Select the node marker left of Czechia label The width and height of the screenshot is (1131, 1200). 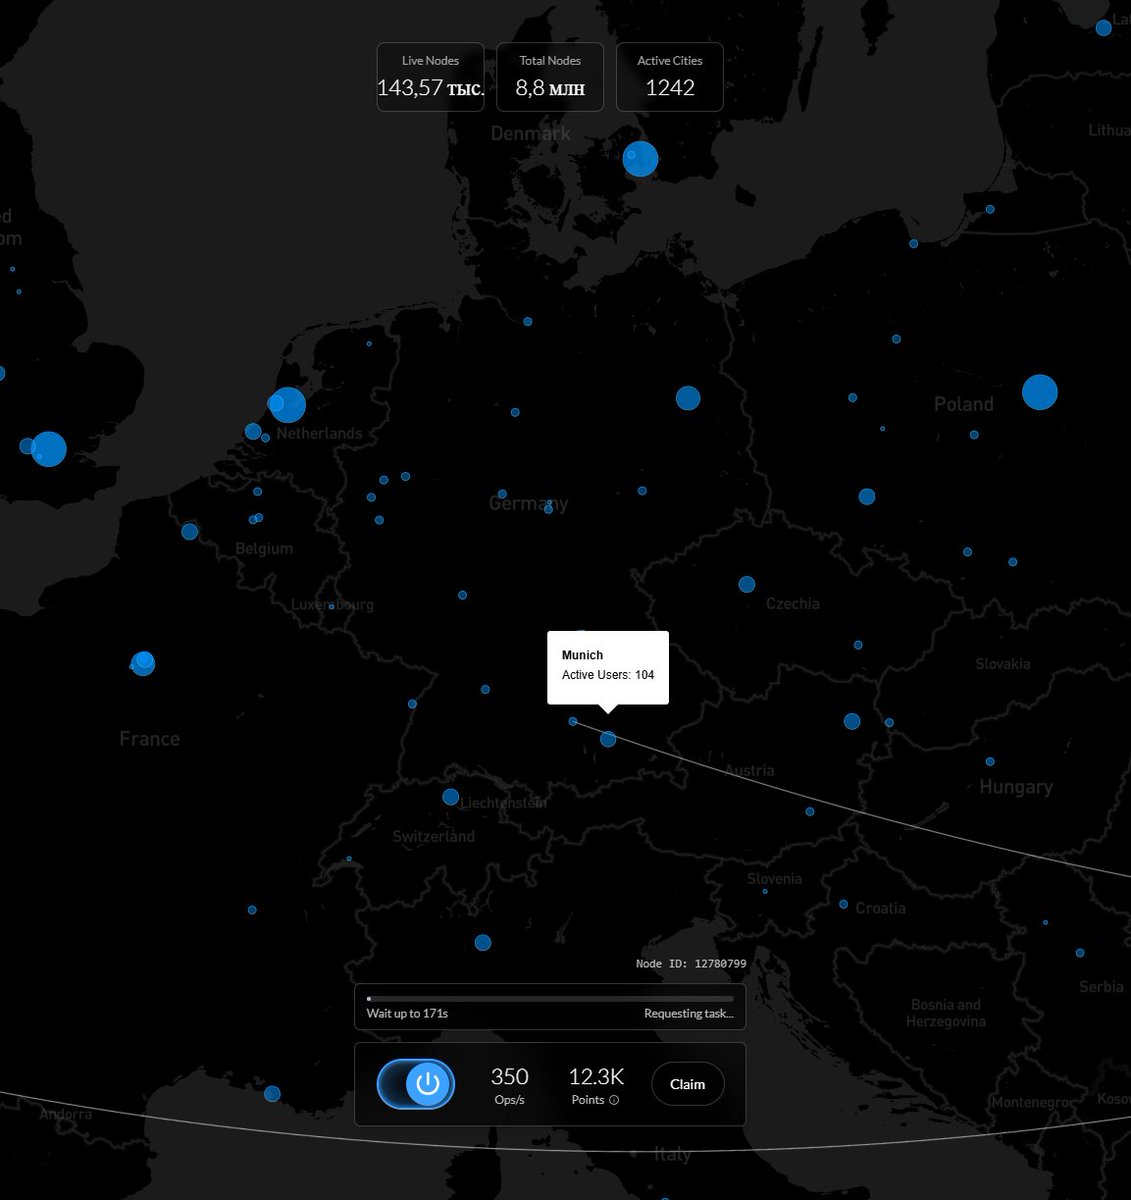(x=747, y=584)
